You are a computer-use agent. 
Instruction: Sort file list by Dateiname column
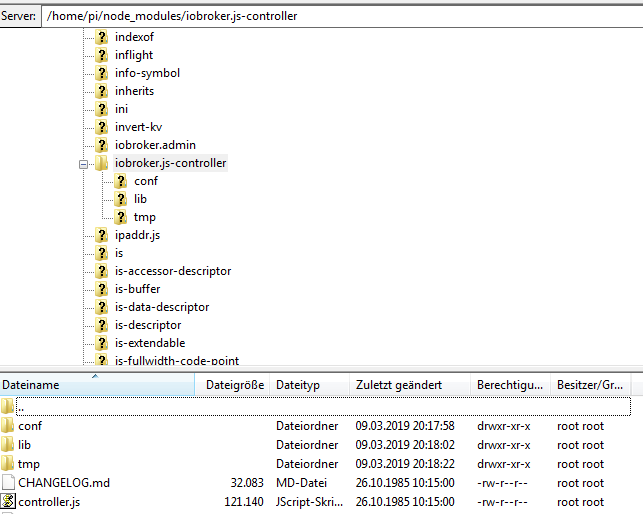pyautogui.click(x=97, y=385)
